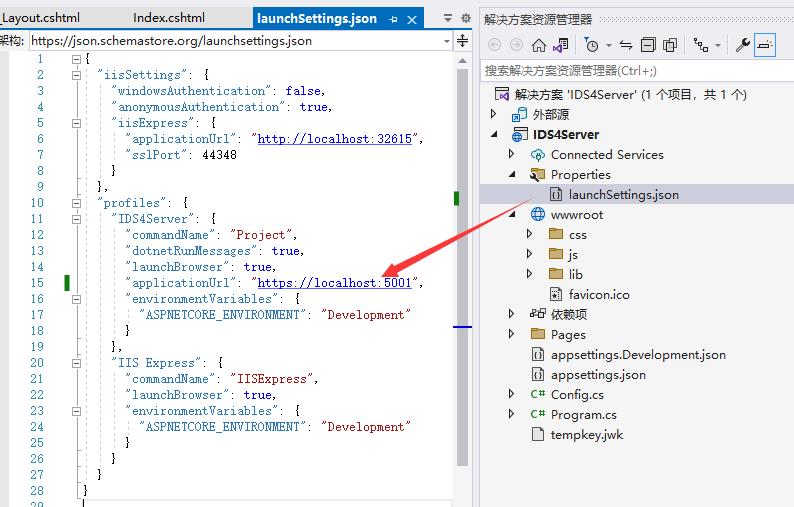Image resolution: width=794 pixels, height=507 pixels.
Task: Toggle the Preview Selected Items button
Action: tap(765, 45)
